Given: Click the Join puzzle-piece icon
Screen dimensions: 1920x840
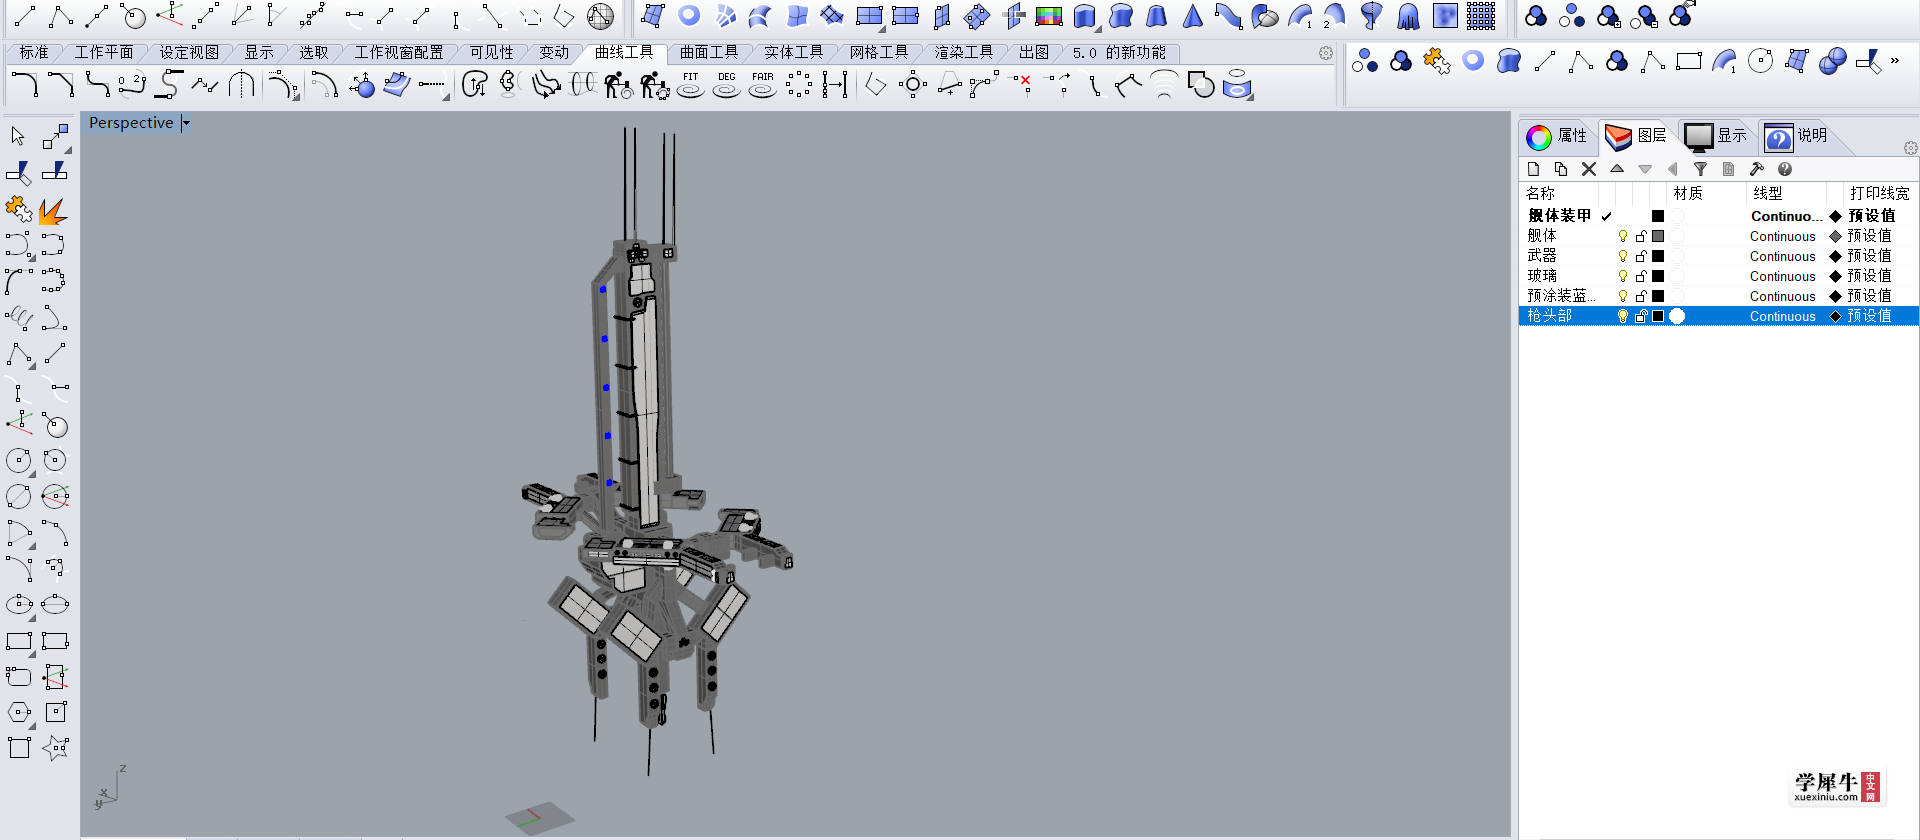Looking at the screenshot, I should coord(18,209).
